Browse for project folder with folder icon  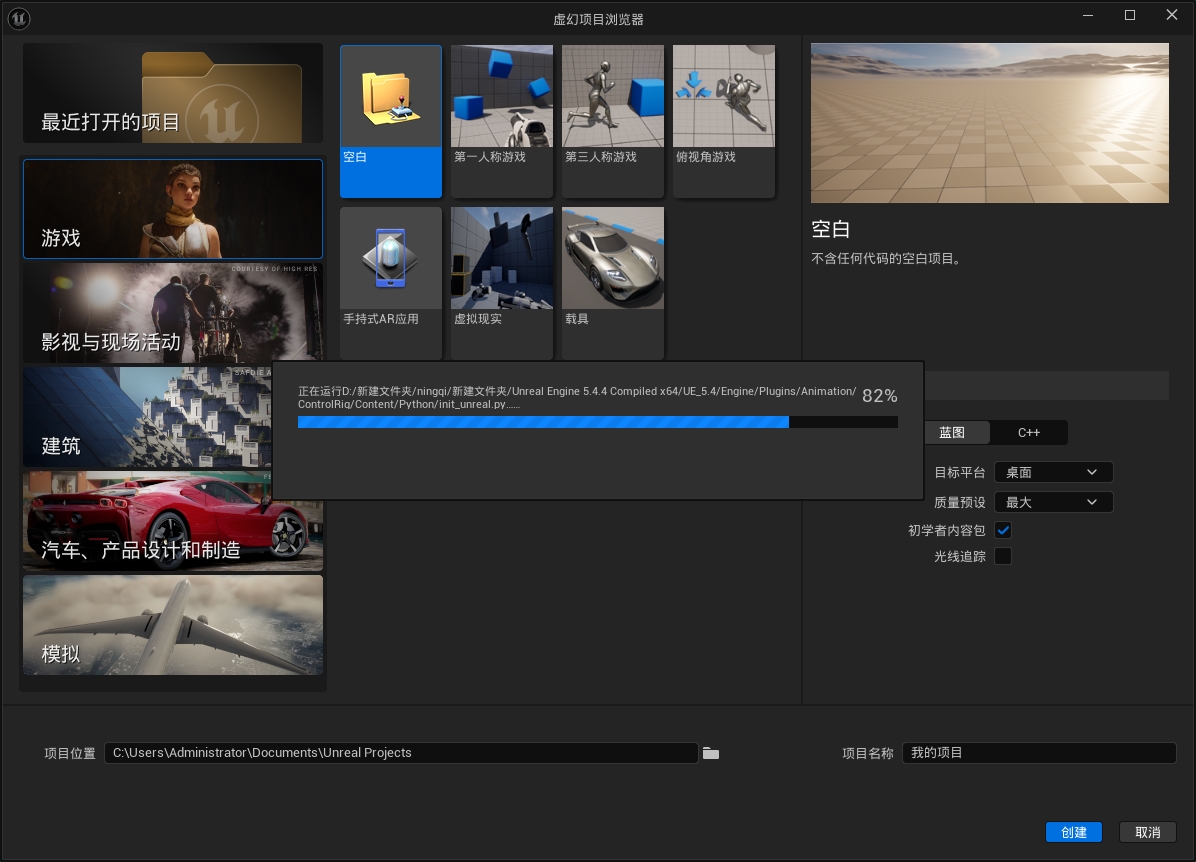coord(711,754)
